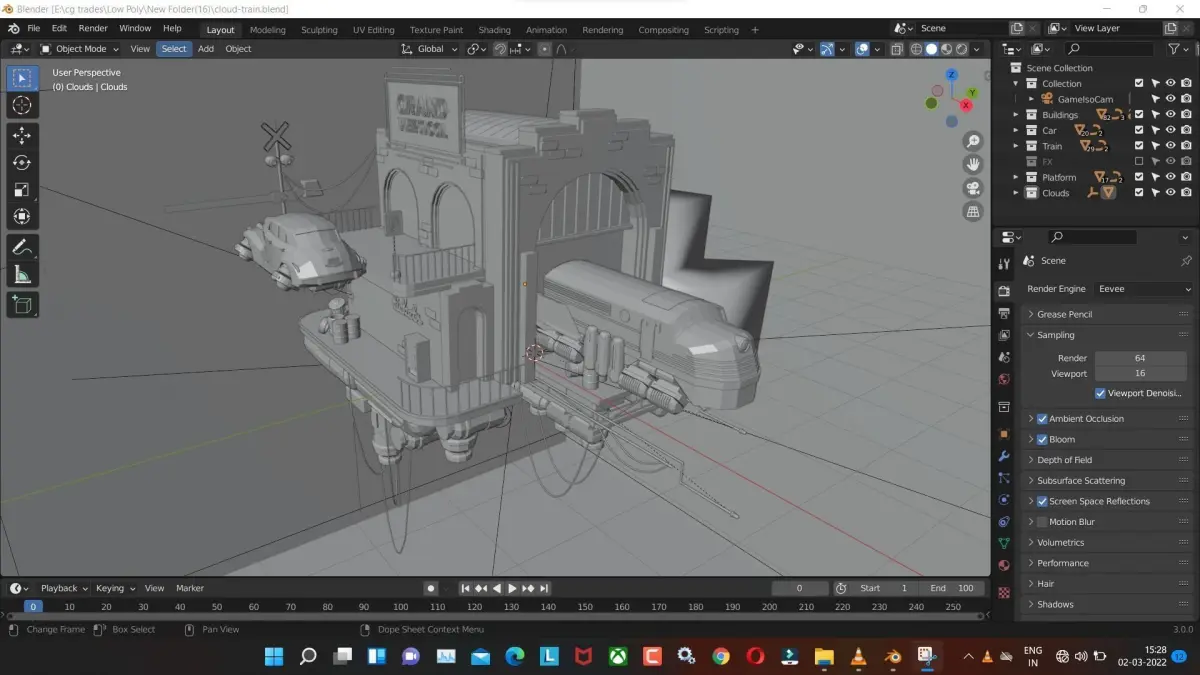Open the World properties tab
This screenshot has height=675, width=1200.
click(x=1004, y=380)
